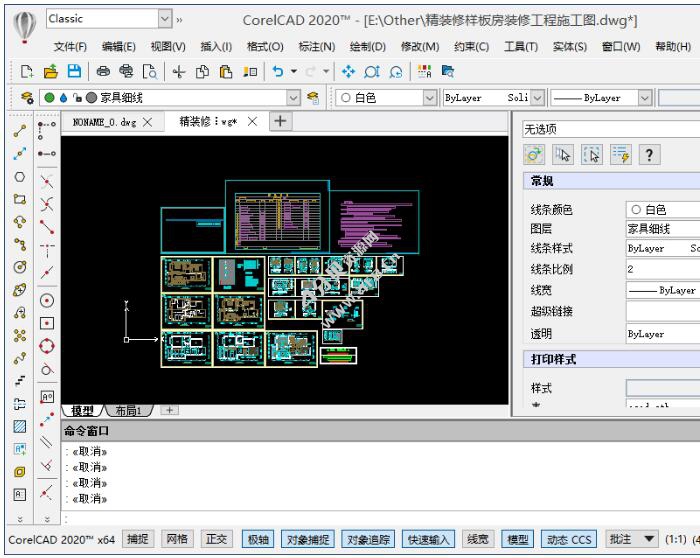Expand the 家具细线 layer dropdown
Screen dimensions: 700x558
(x=293, y=98)
